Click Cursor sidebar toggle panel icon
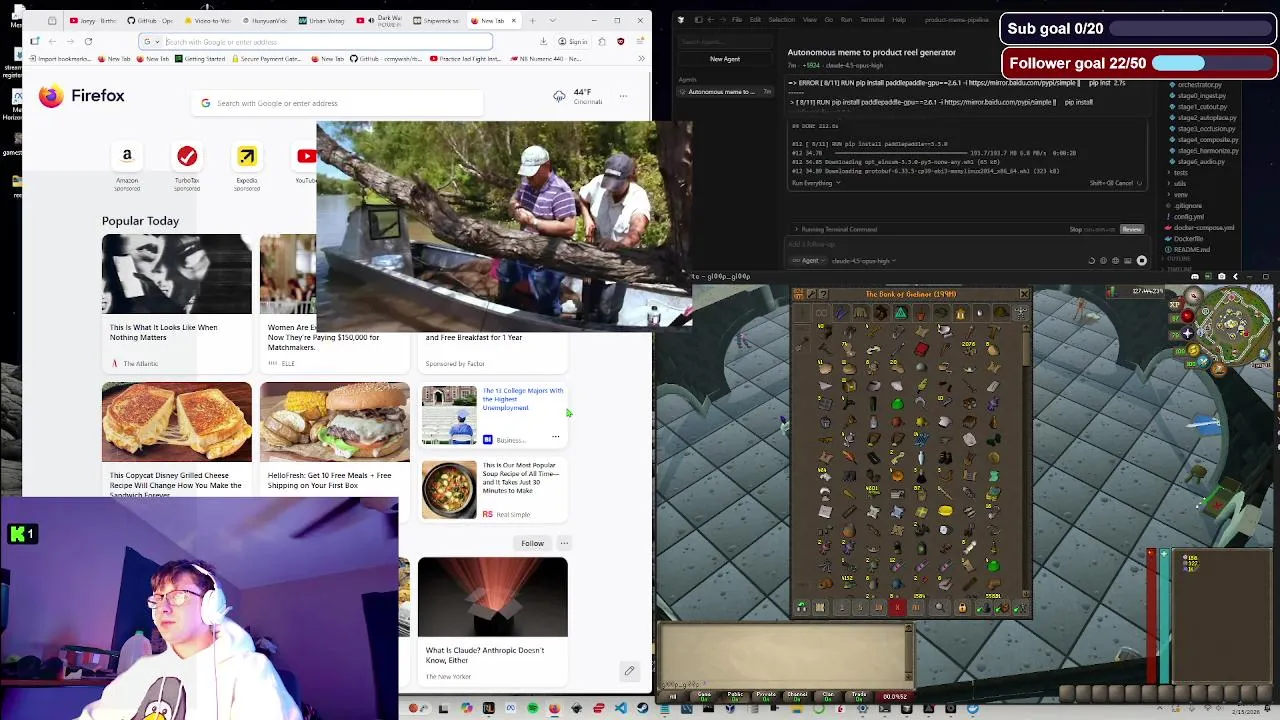 pyautogui.click(x=698, y=20)
